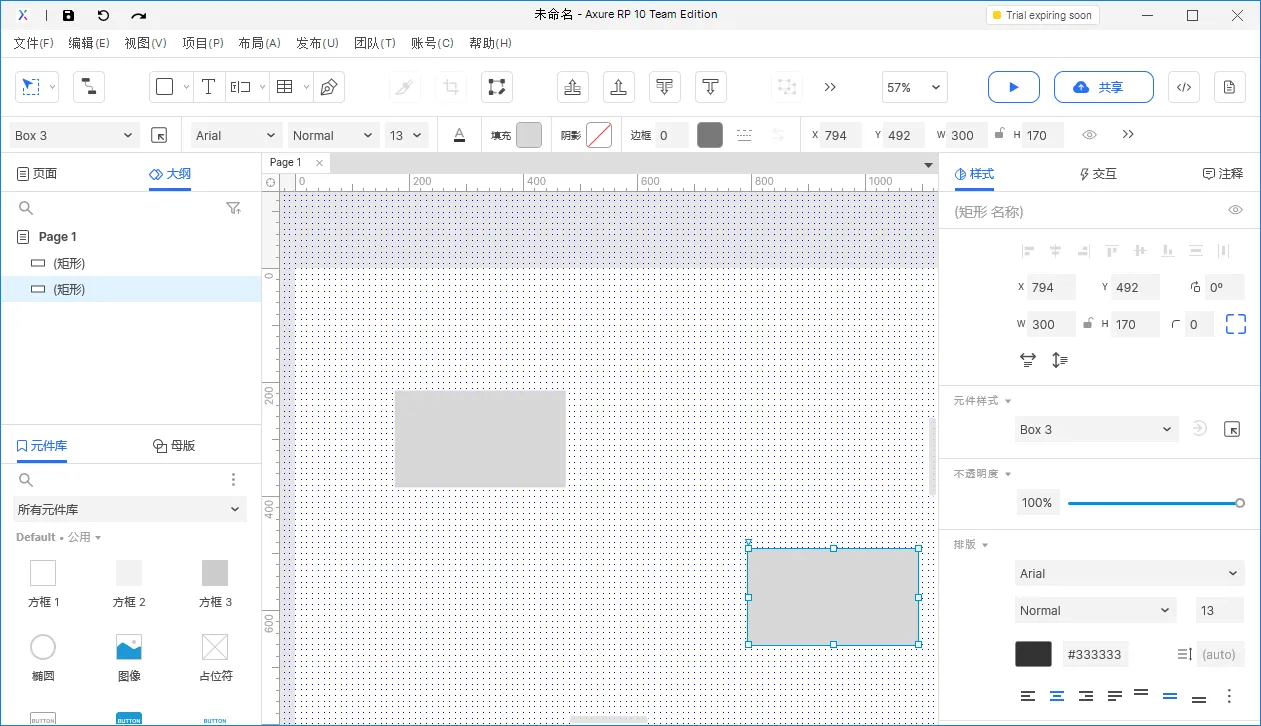The image size is (1261, 726).
Task: Open the font size 13 dropdown
Action: (x=407, y=135)
